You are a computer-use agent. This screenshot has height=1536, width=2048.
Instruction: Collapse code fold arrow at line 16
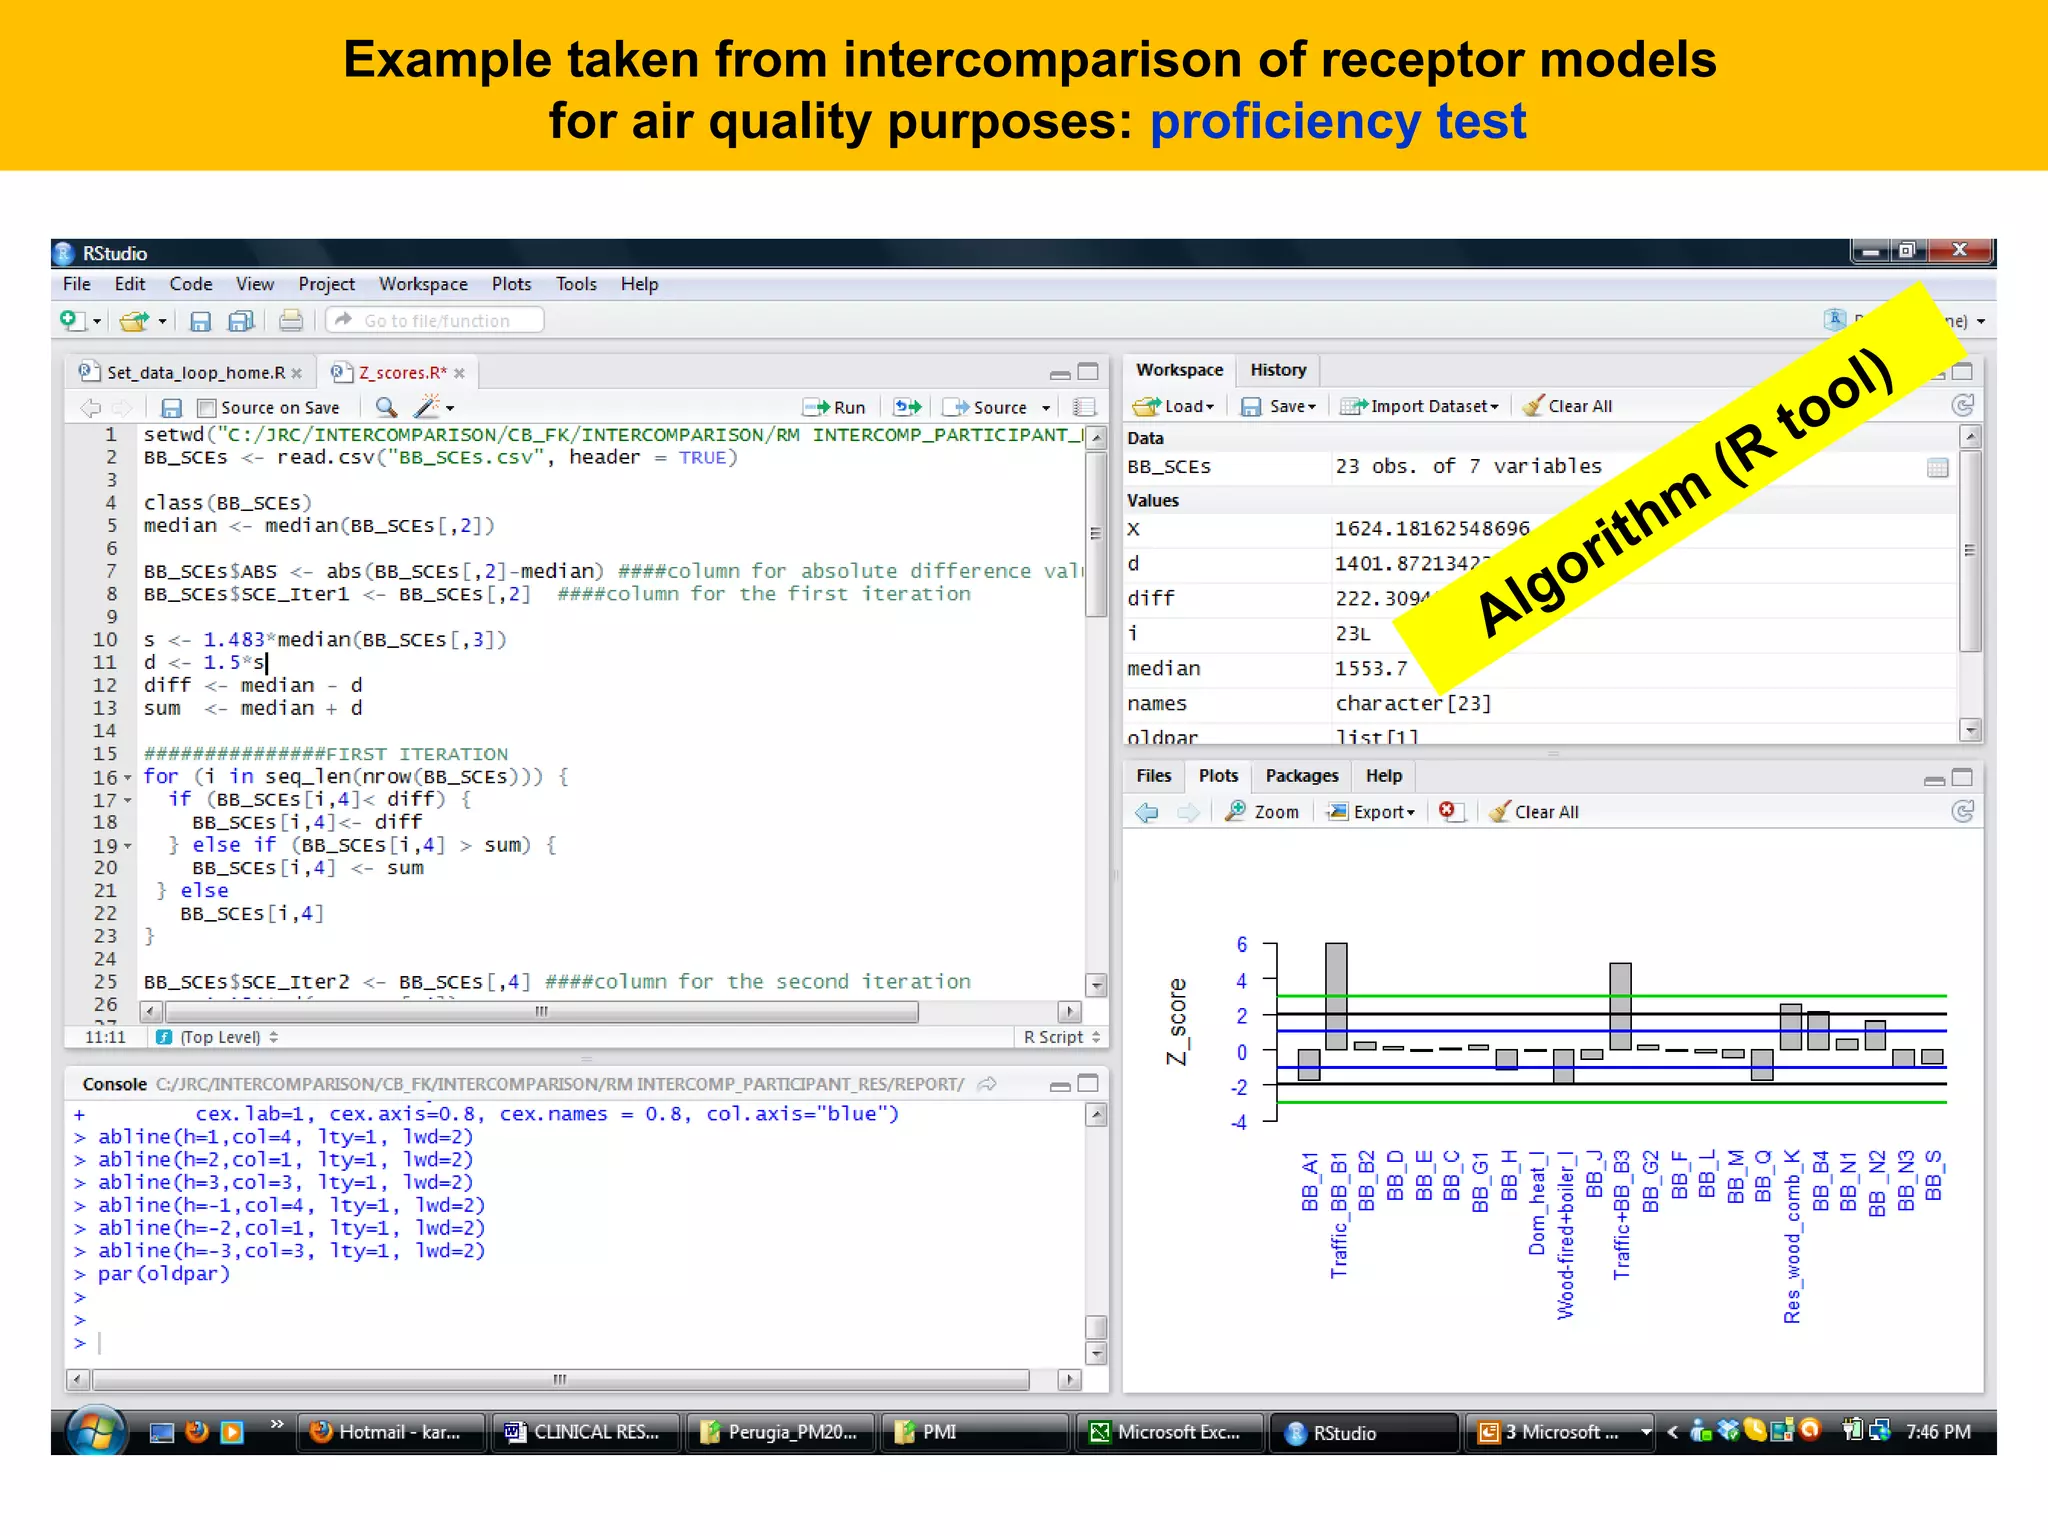click(x=128, y=778)
